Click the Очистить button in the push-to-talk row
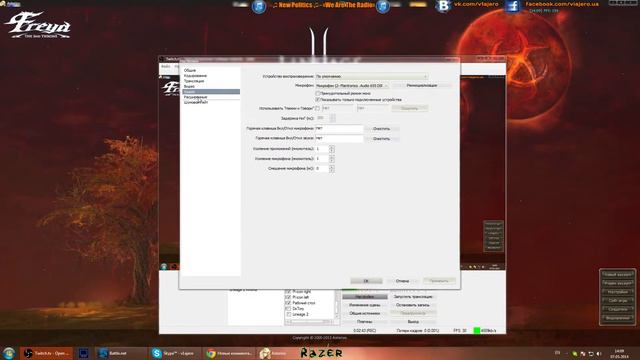This screenshot has width=640, height=360. (409, 108)
